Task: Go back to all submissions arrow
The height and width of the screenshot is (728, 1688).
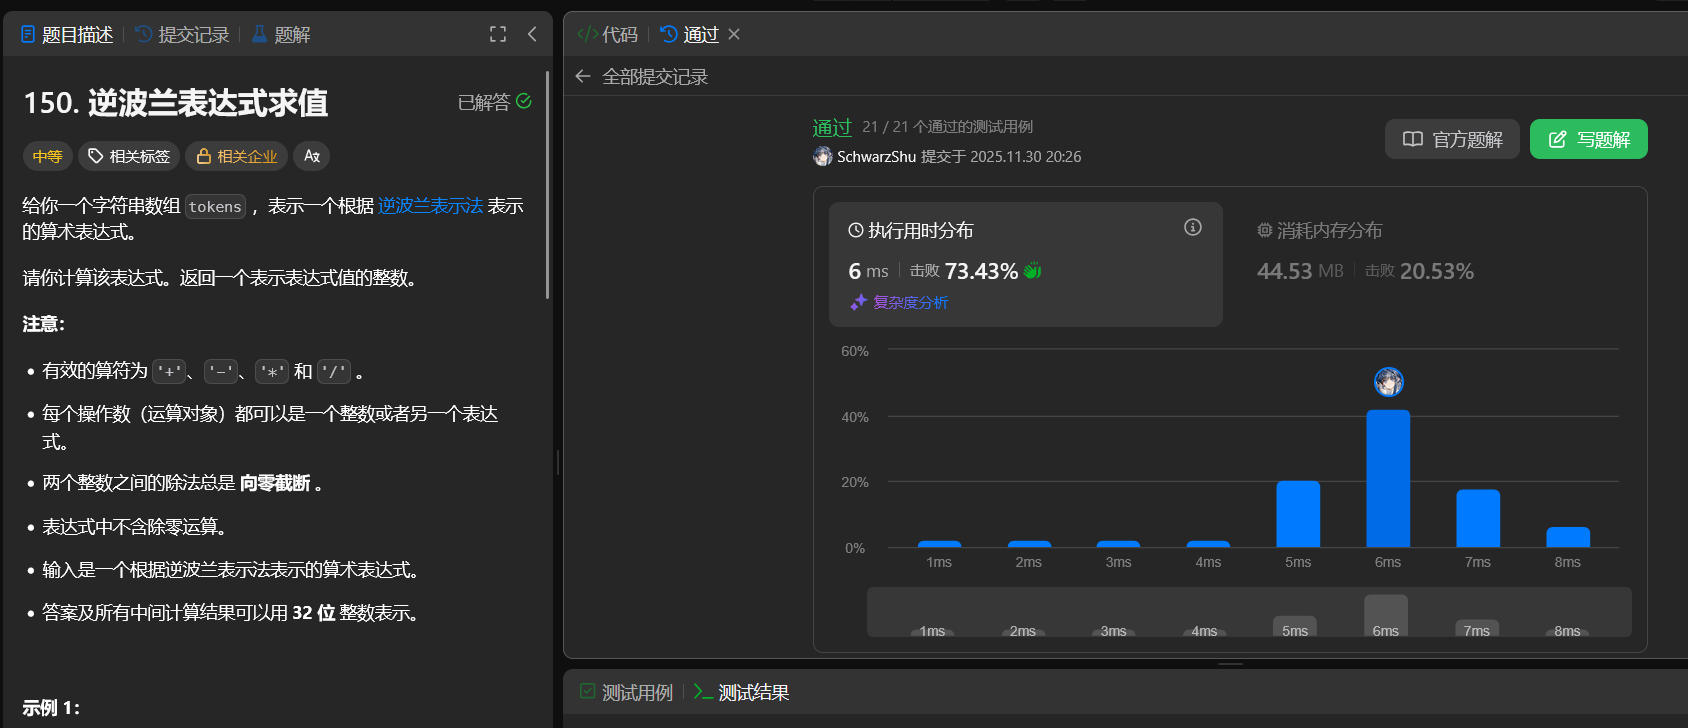Action: pyautogui.click(x=583, y=76)
